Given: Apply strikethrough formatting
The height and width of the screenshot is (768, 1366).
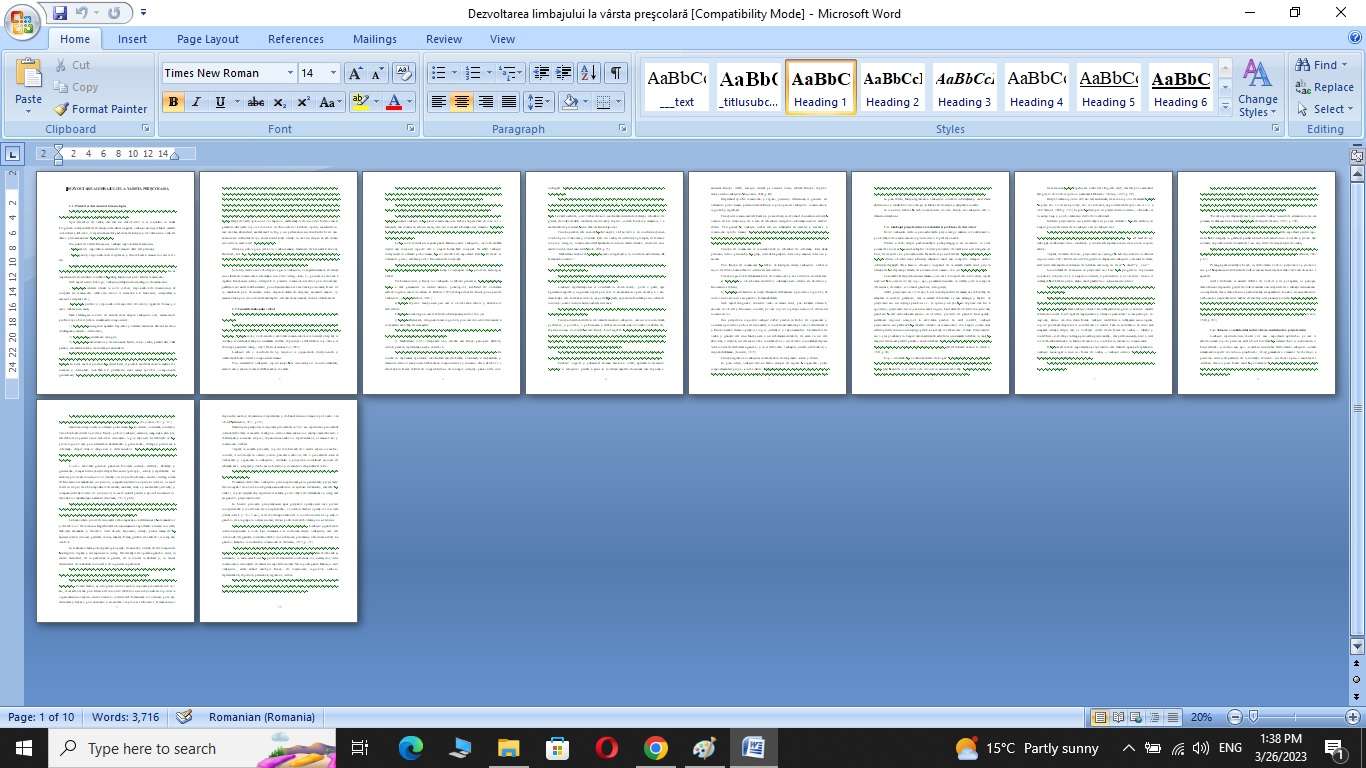Looking at the screenshot, I should click(x=255, y=102).
